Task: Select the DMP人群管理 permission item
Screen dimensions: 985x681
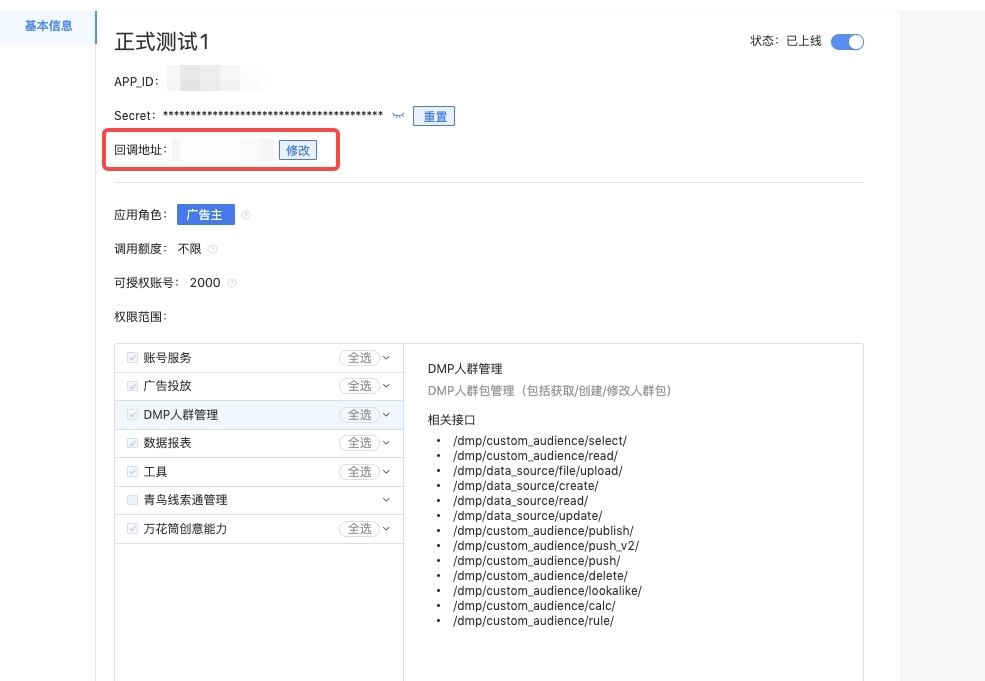Action: point(181,415)
